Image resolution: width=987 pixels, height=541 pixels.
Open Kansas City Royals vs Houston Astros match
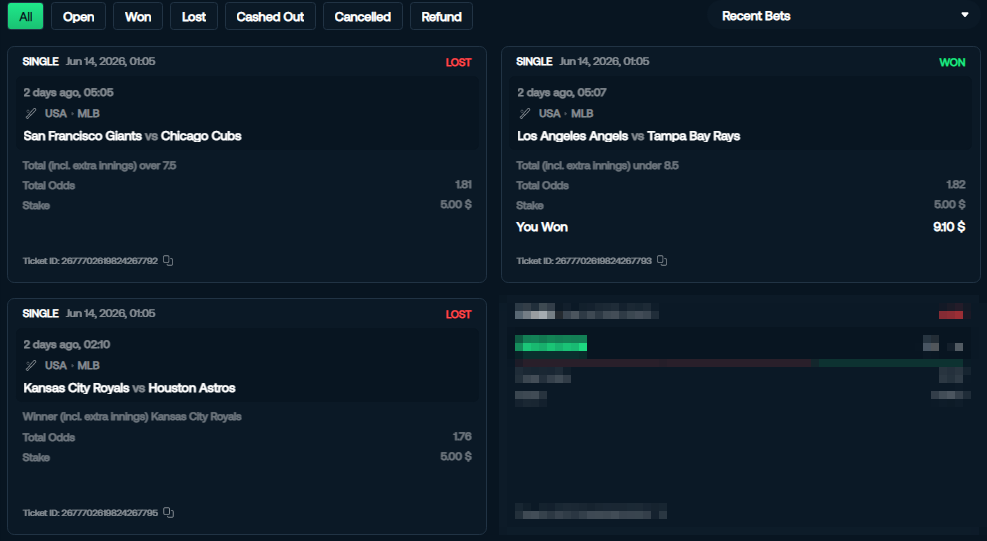129,388
